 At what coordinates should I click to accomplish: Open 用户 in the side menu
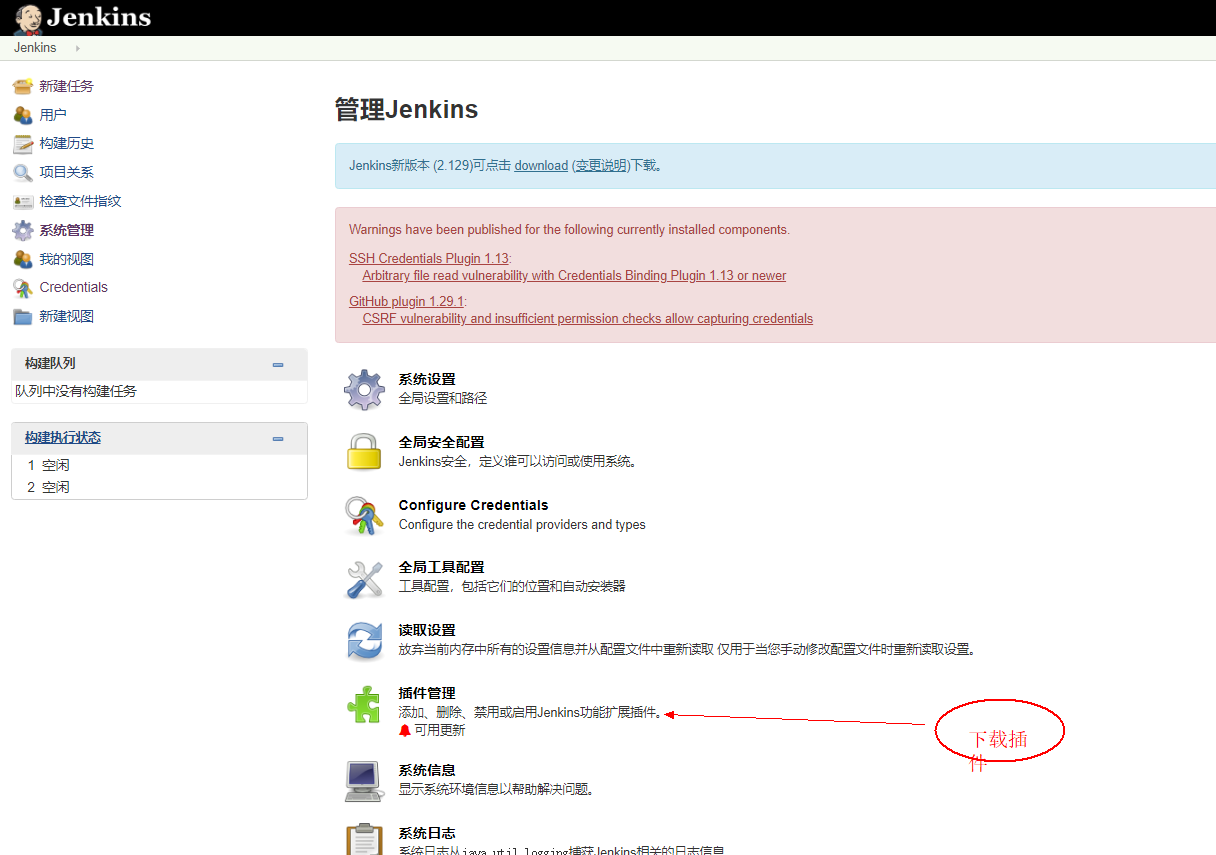point(53,115)
